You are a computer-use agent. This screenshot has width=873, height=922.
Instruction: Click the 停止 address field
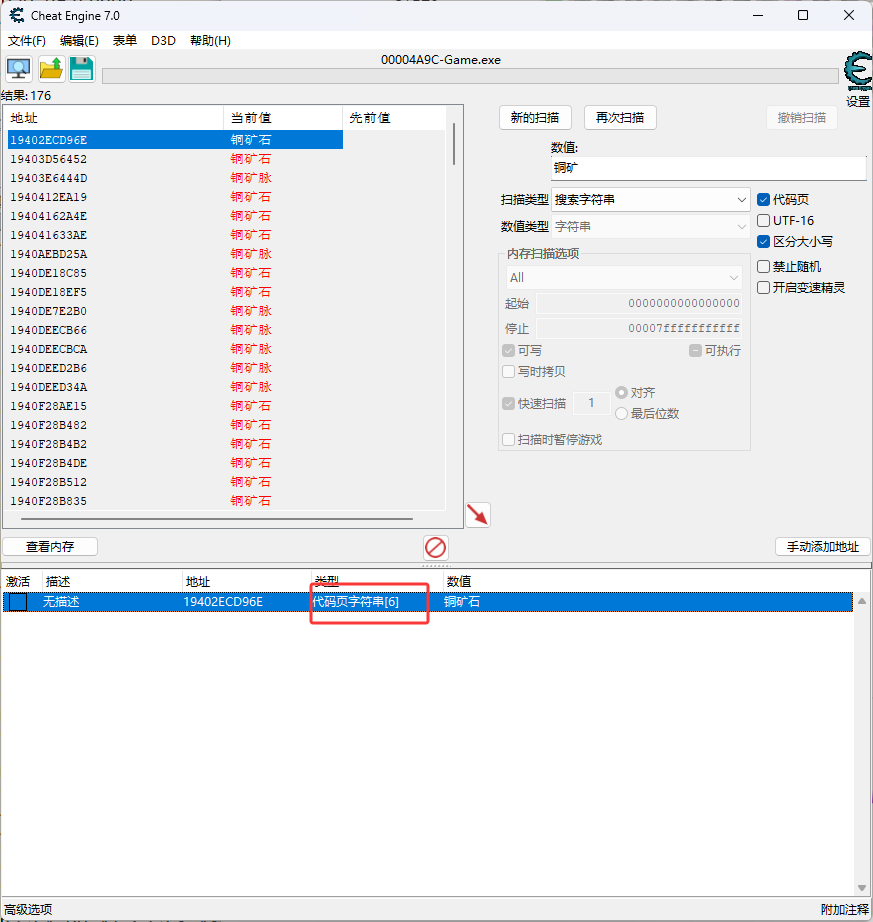pos(638,328)
